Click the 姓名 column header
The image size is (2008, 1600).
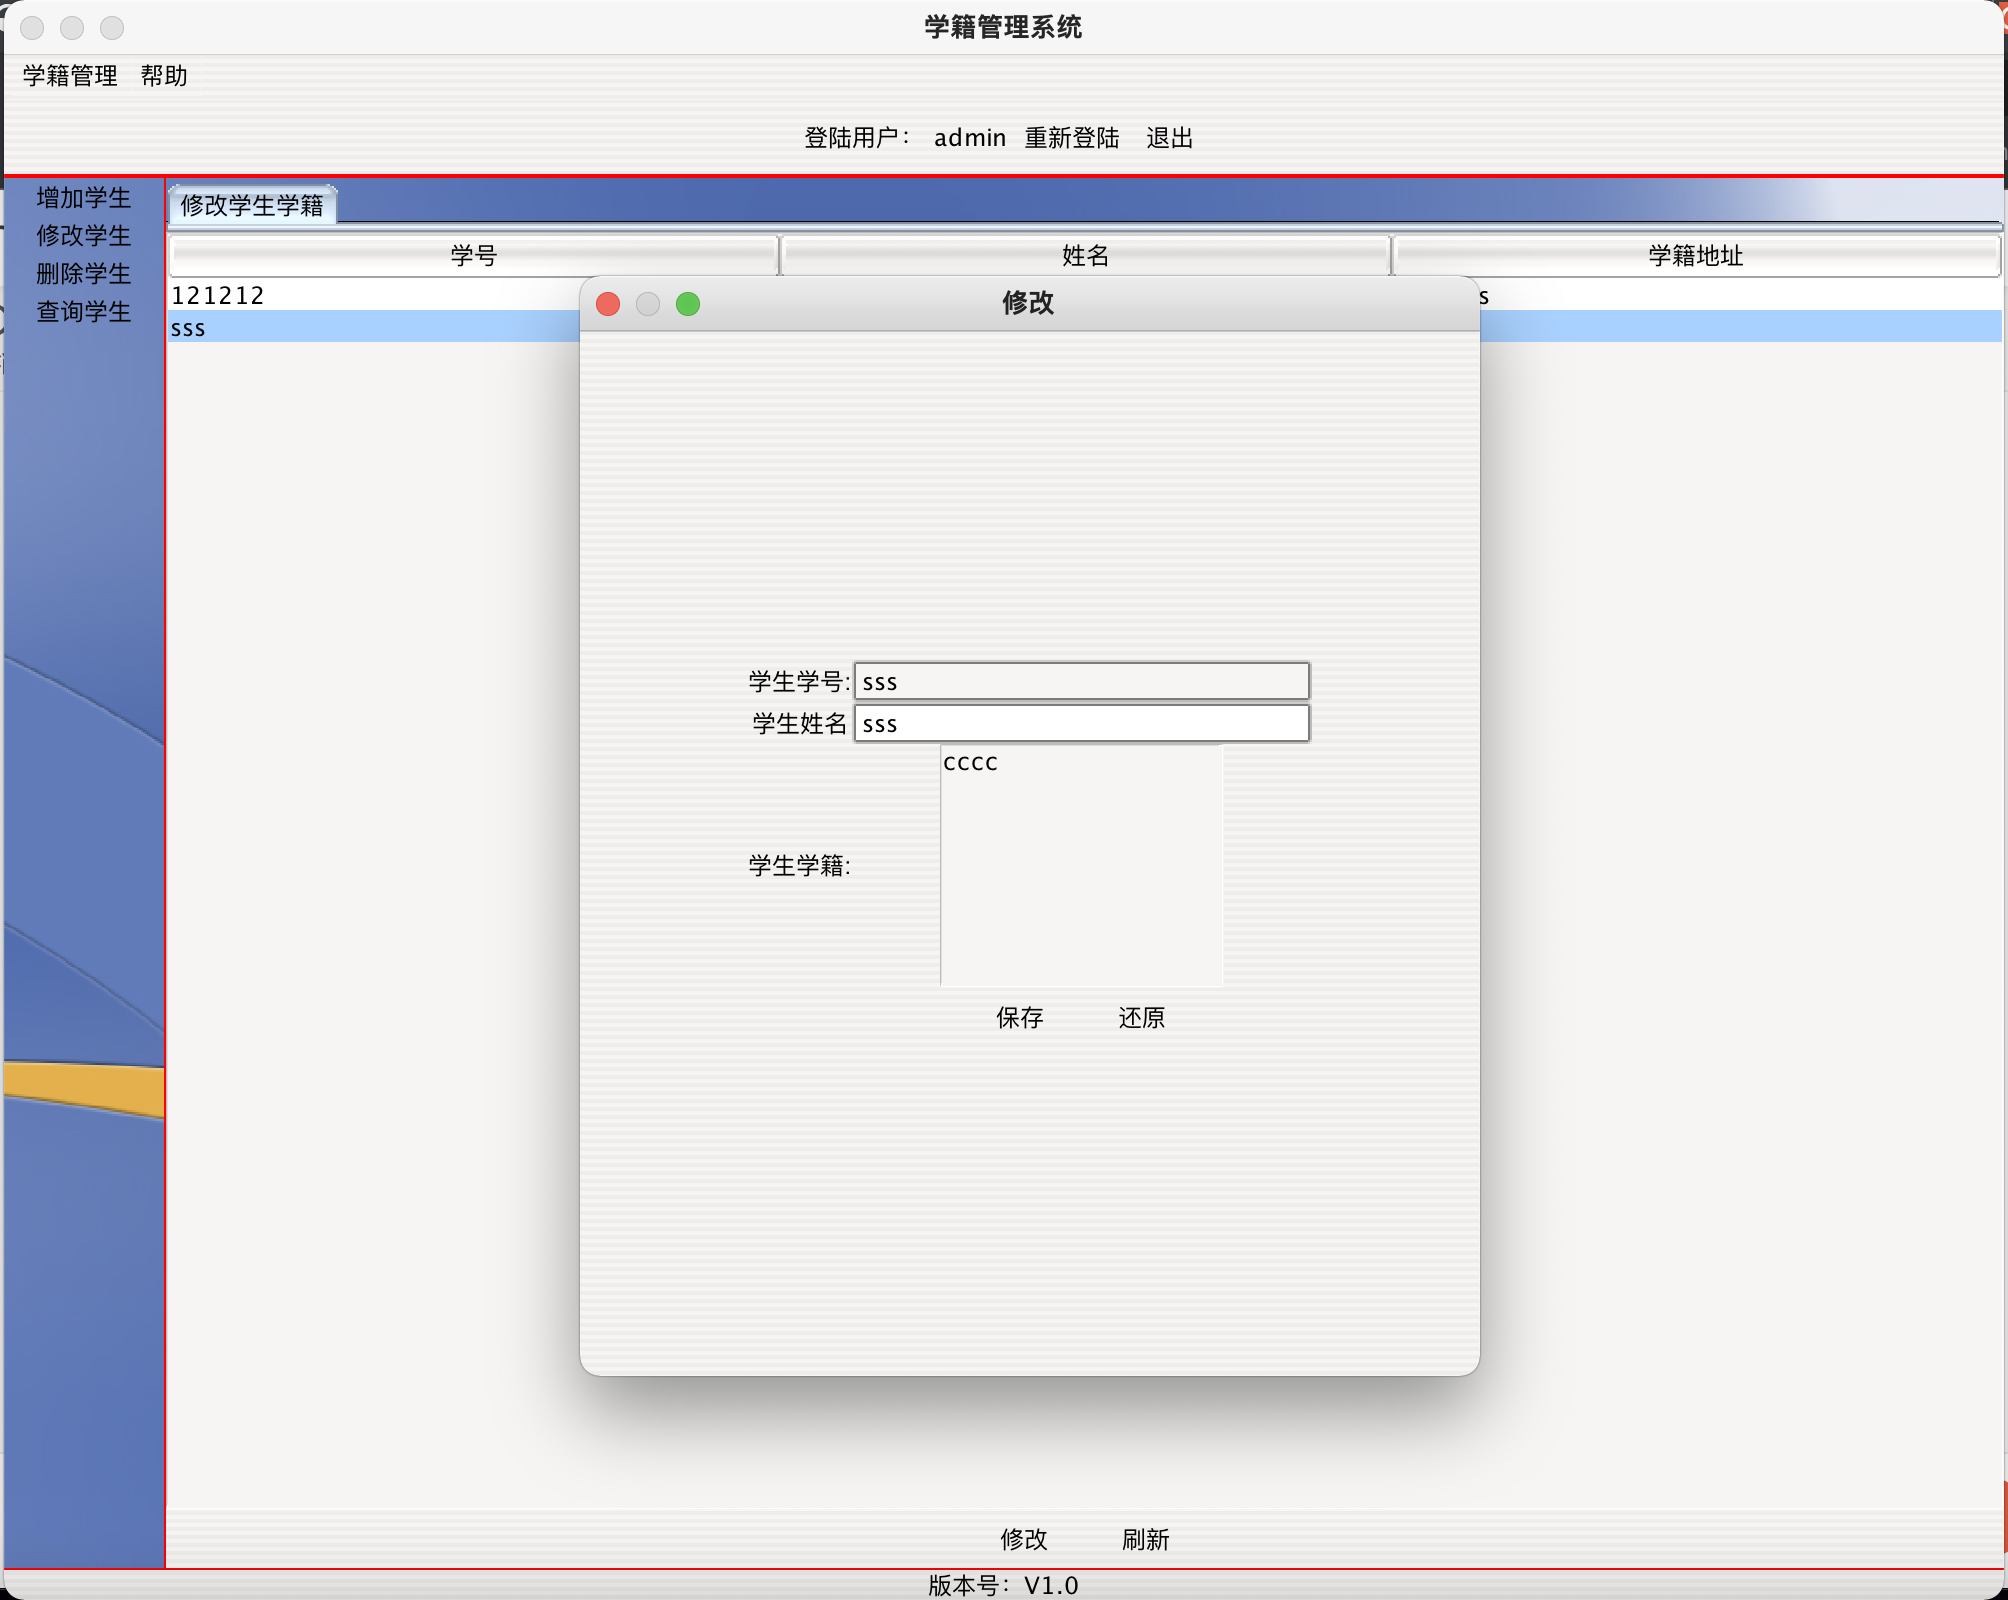click(1084, 256)
